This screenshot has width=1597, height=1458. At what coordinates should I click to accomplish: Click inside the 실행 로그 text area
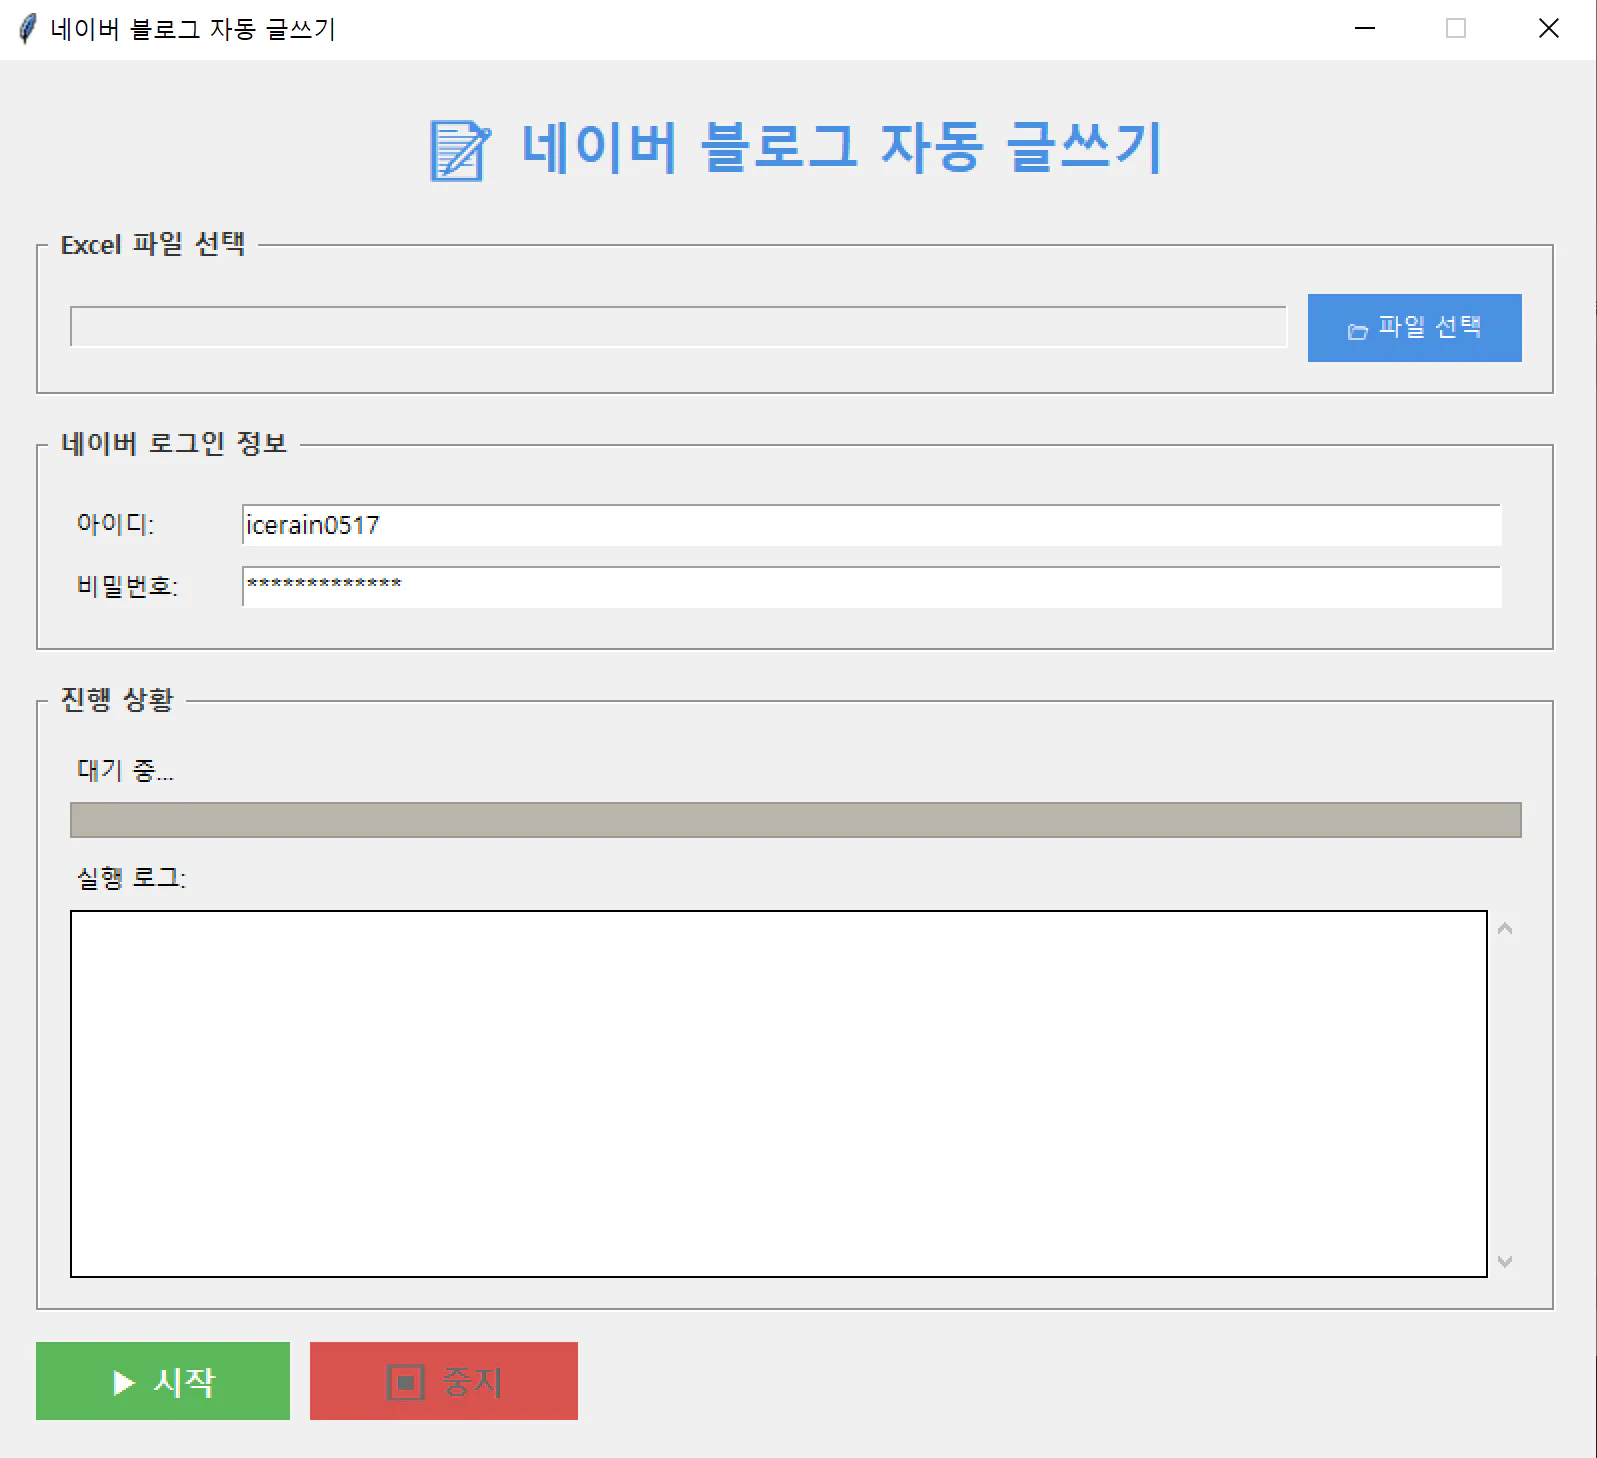click(x=779, y=1094)
